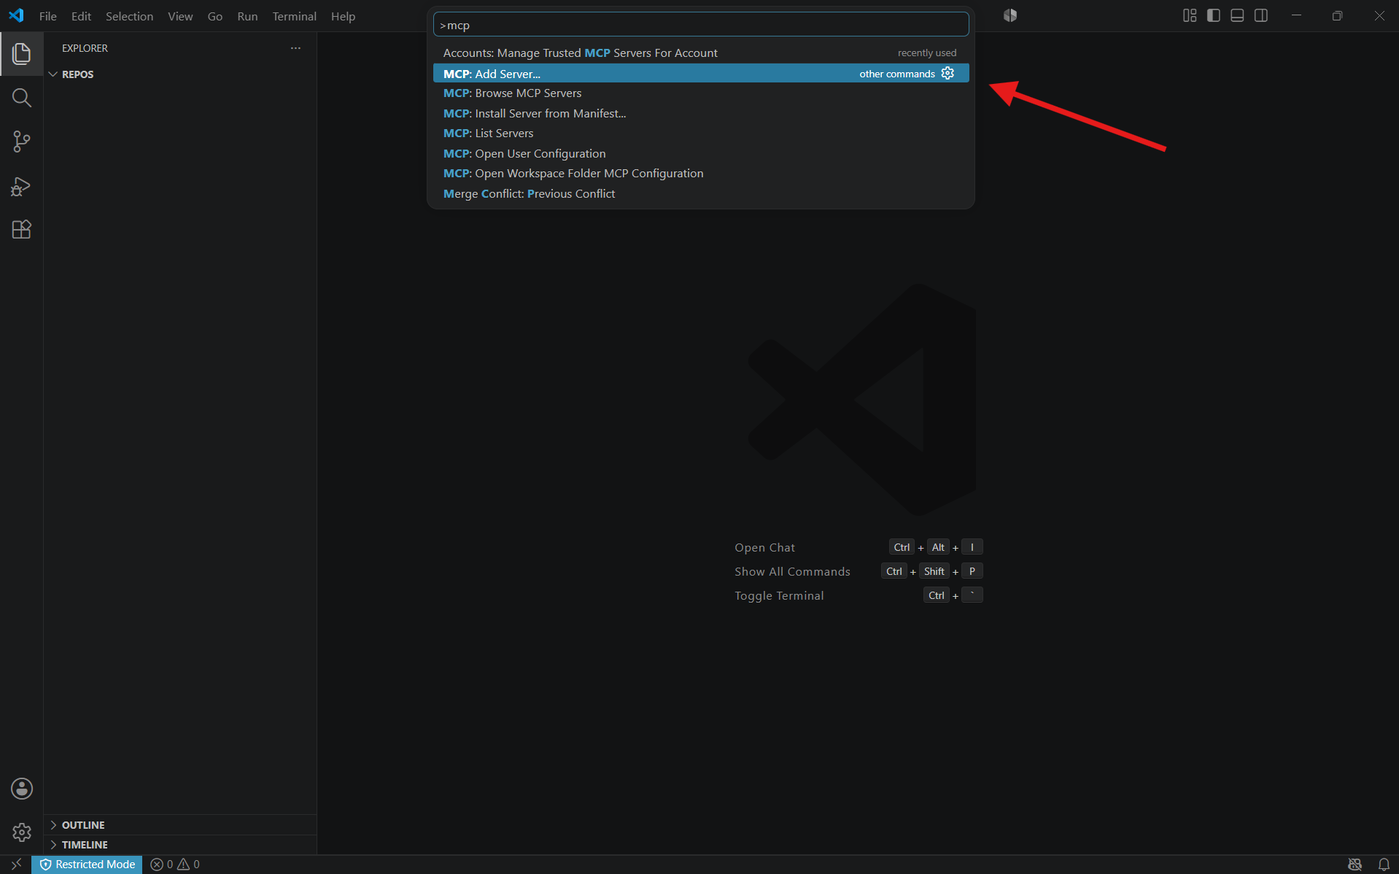Click the VS Code logo in title bar

click(x=16, y=16)
